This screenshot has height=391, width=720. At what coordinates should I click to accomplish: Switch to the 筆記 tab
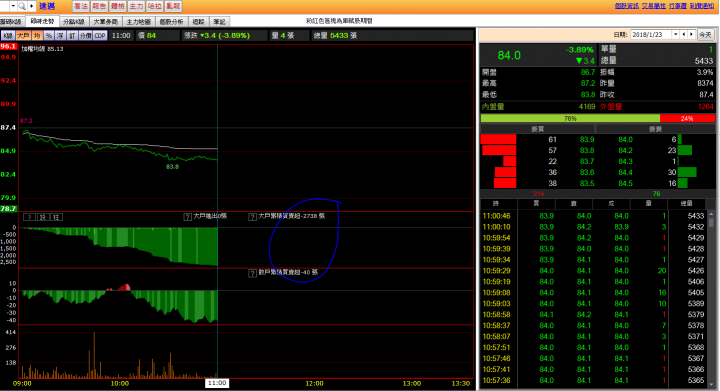pyautogui.click(x=219, y=22)
